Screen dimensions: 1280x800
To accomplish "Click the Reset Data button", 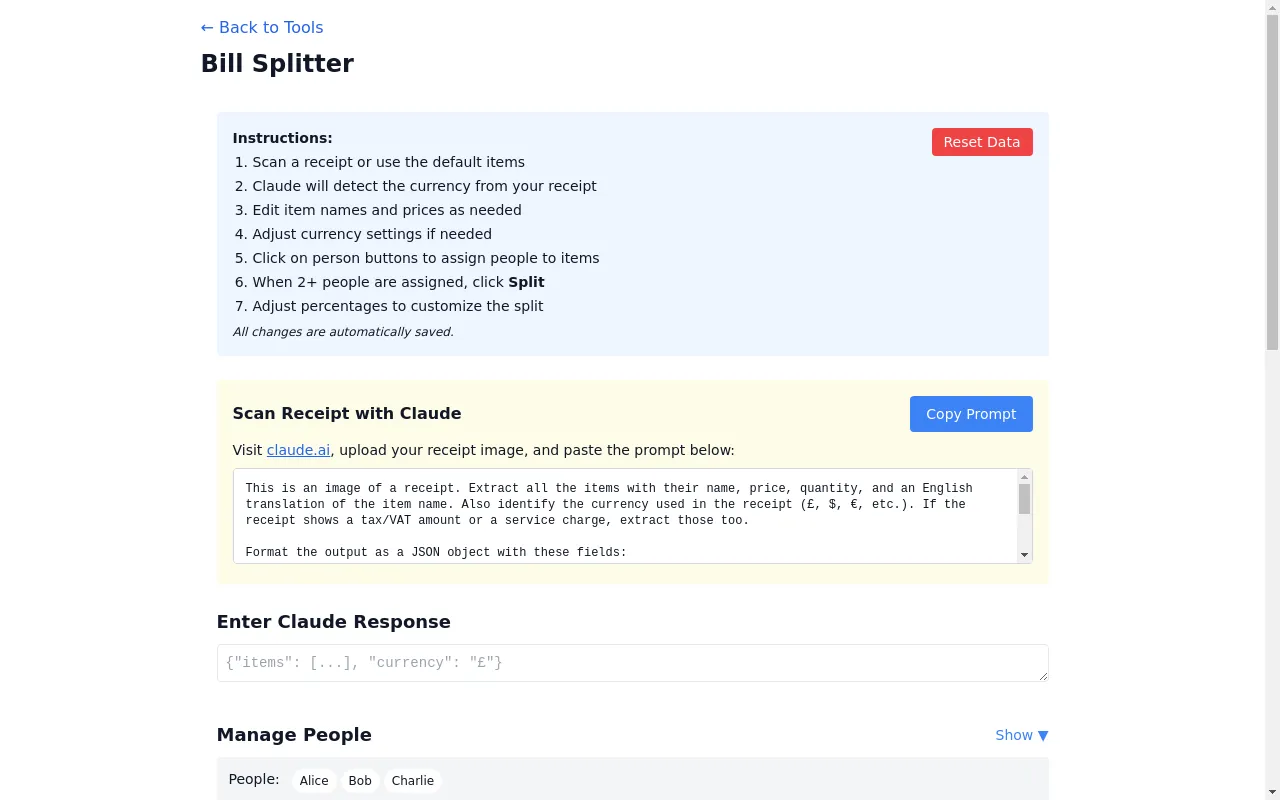I will pyautogui.click(x=981, y=141).
